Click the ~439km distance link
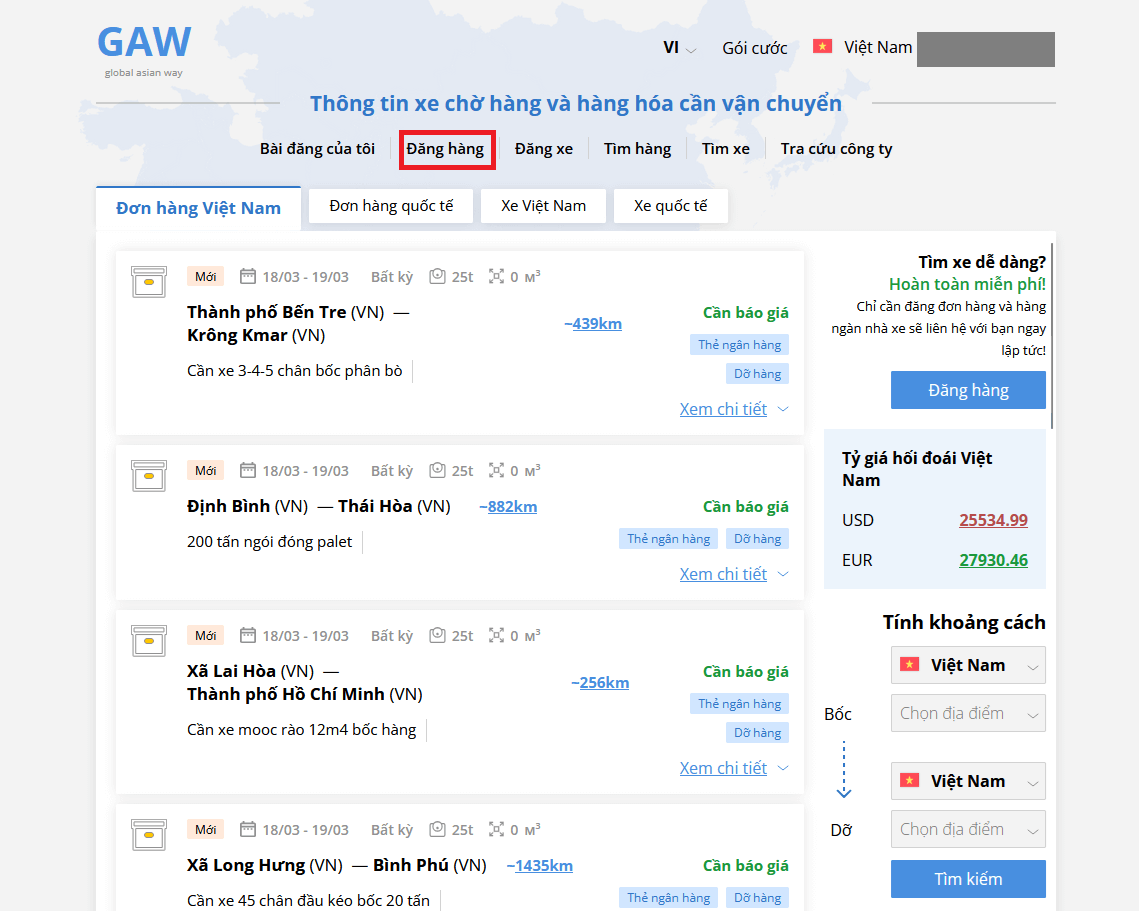Viewport: 1139px width, 911px height. (594, 324)
